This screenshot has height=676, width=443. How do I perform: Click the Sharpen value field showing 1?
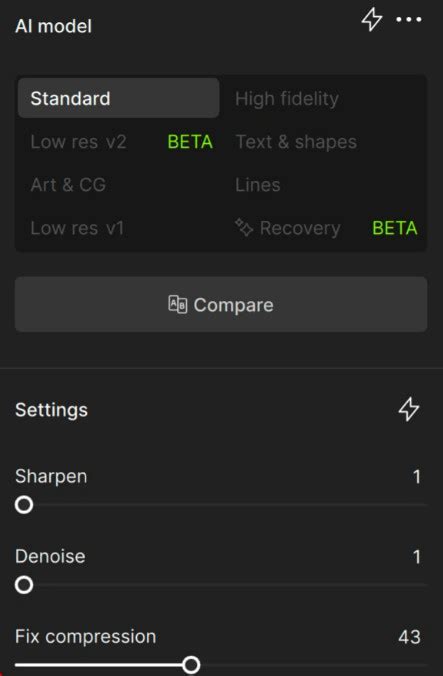click(416, 476)
